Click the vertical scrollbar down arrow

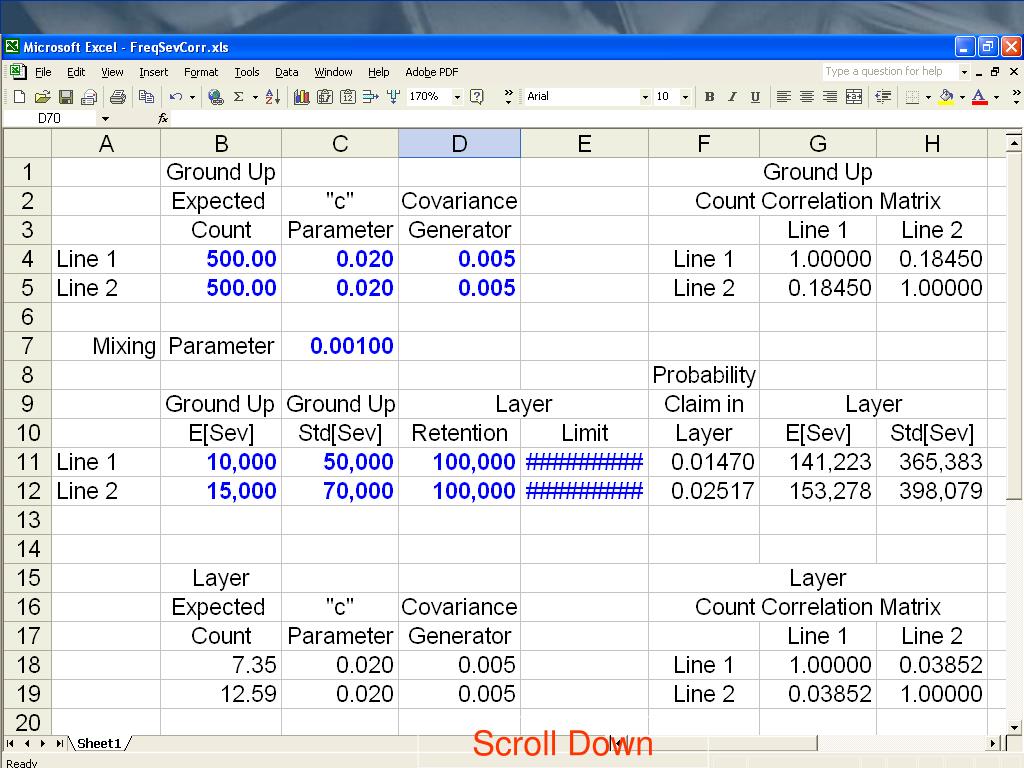pyautogui.click(x=1014, y=726)
